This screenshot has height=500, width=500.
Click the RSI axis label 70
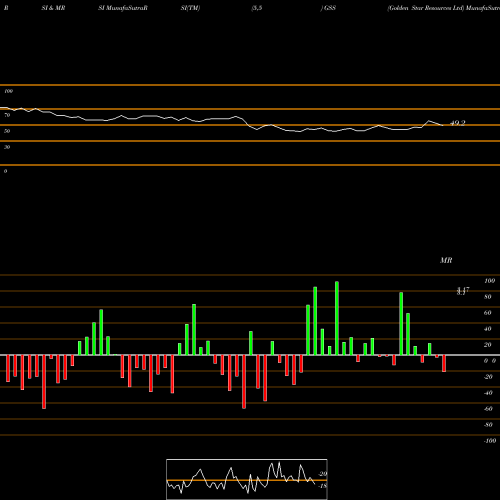click(7, 115)
